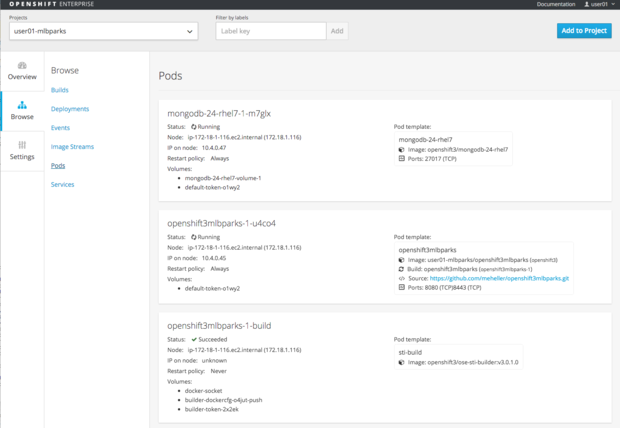The width and height of the screenshot is (620, 428).
Task: Open the user01-mlbparks project dropdown
Action: pos(103,31)
